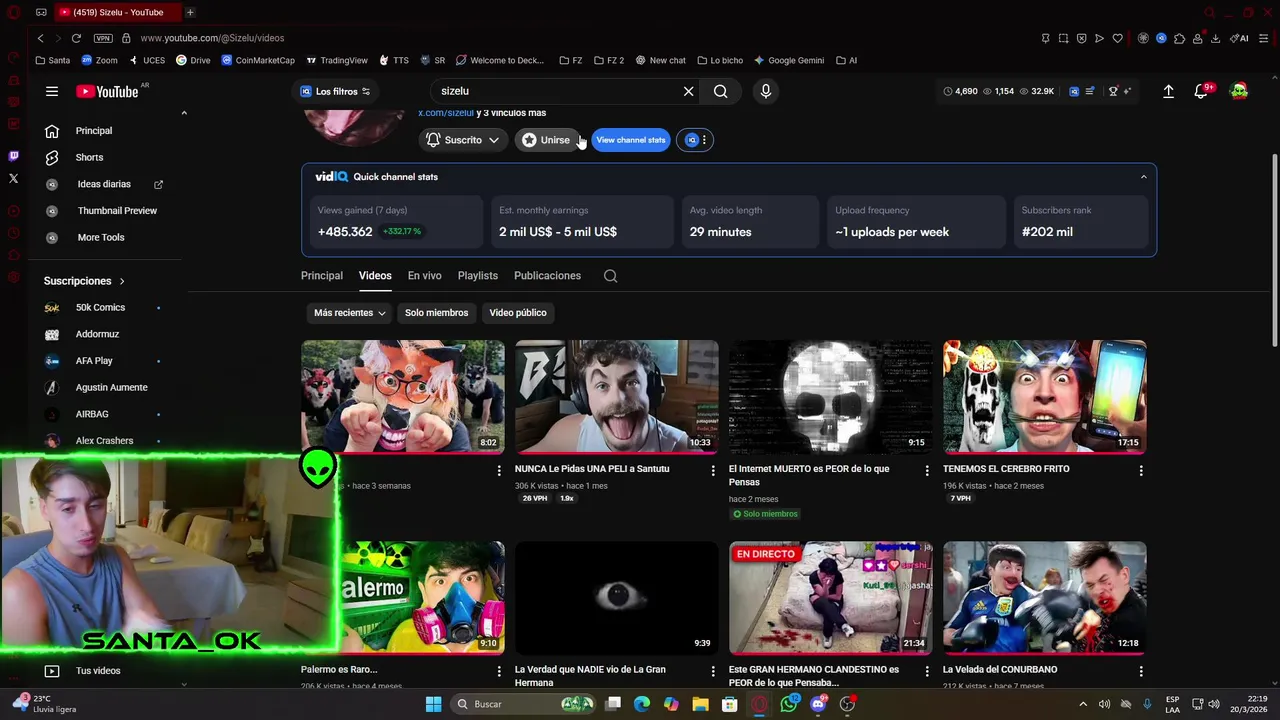
Task: Play the 'TENEMOS EL CEREBRO FRITO' thumbnail
Action: (x=1044, y=396)
